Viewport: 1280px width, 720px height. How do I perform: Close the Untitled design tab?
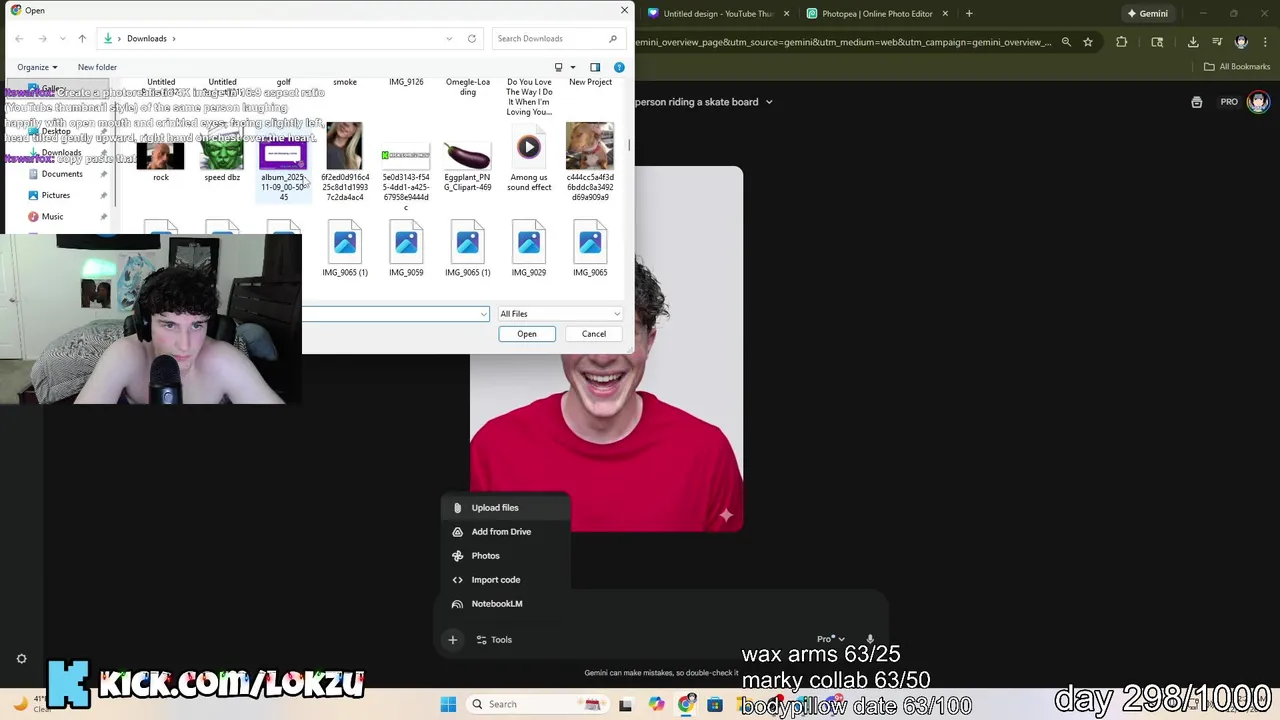tap(787, 14)
